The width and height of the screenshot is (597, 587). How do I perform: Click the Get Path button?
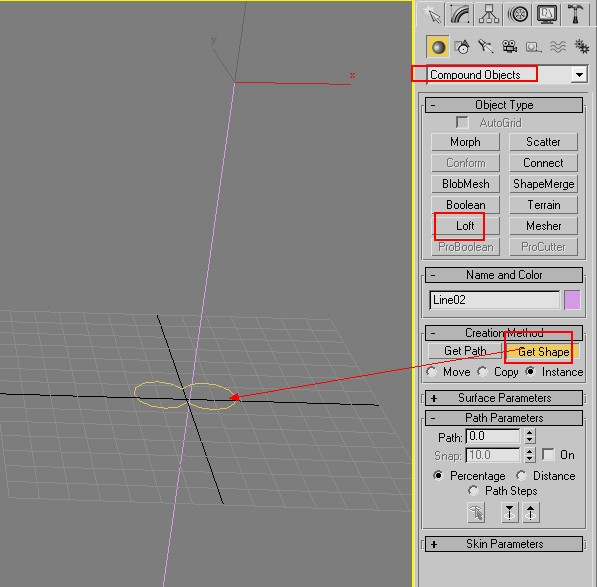pyautogui.click(x=465, y=351)
